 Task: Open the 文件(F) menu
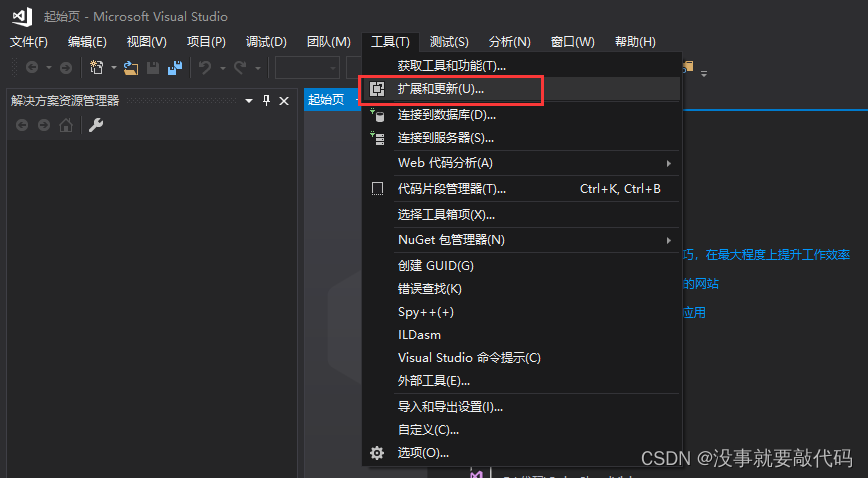[x=29, y=42]
